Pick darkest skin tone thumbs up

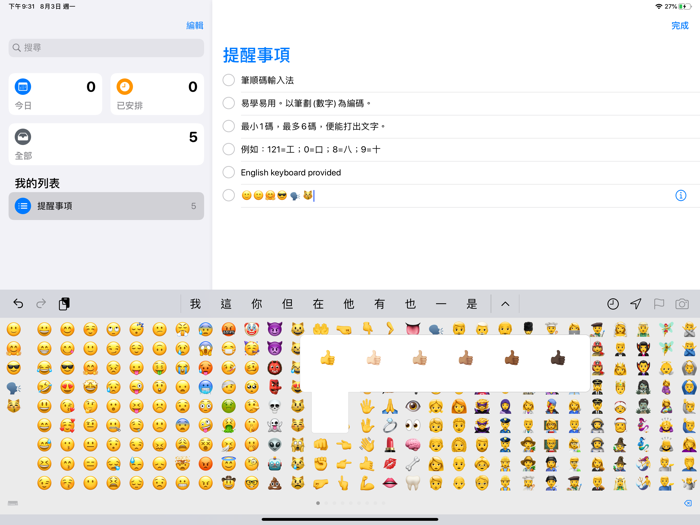coord(558,358)
